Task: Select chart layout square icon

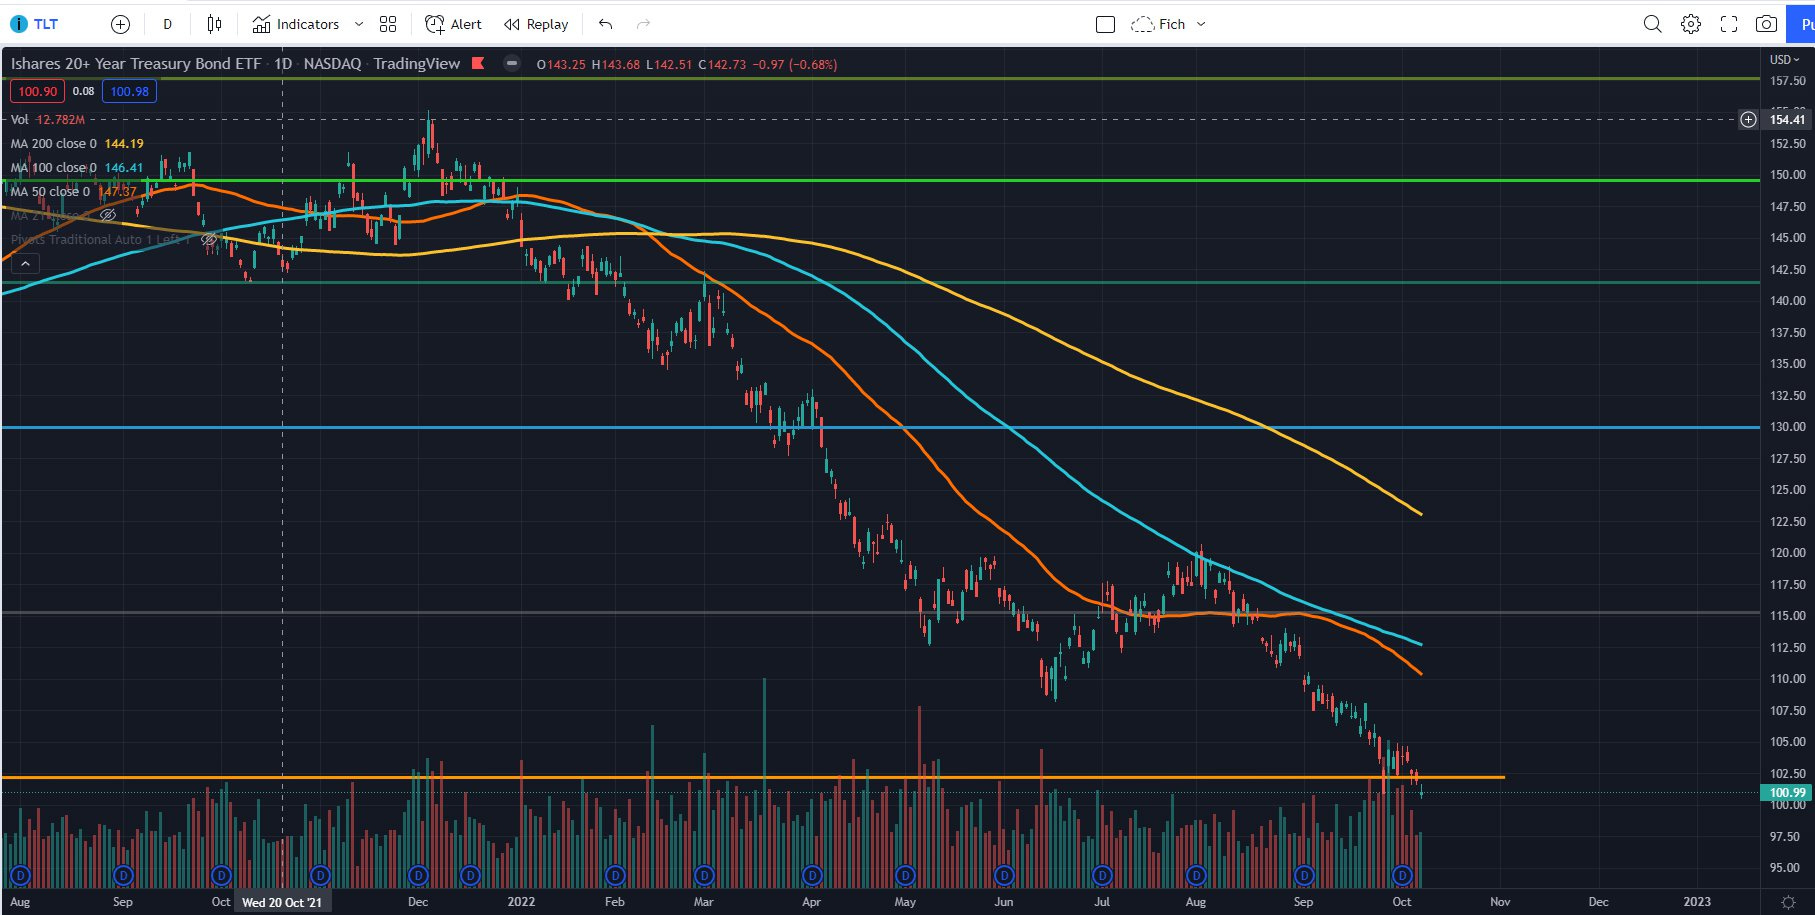Action: coord(1105,24)
